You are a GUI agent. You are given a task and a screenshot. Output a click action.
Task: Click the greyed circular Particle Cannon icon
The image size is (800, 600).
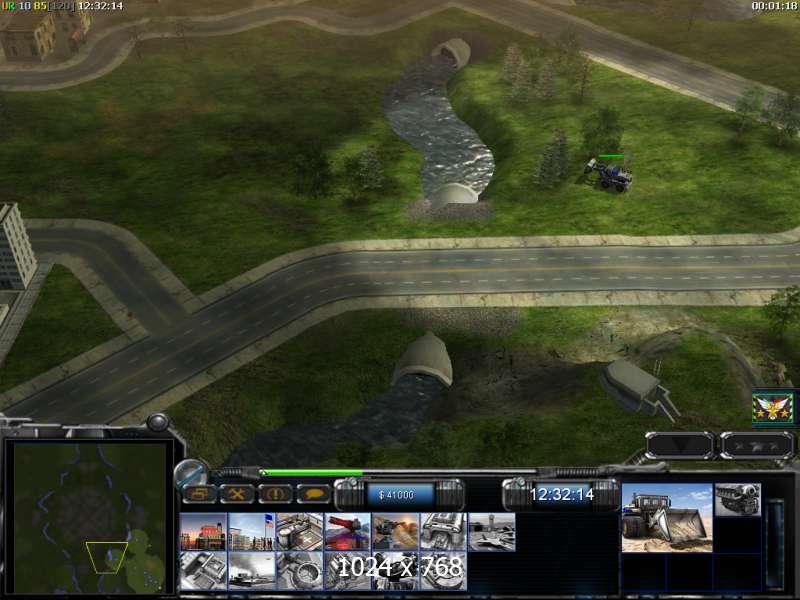tap(299, 571)
